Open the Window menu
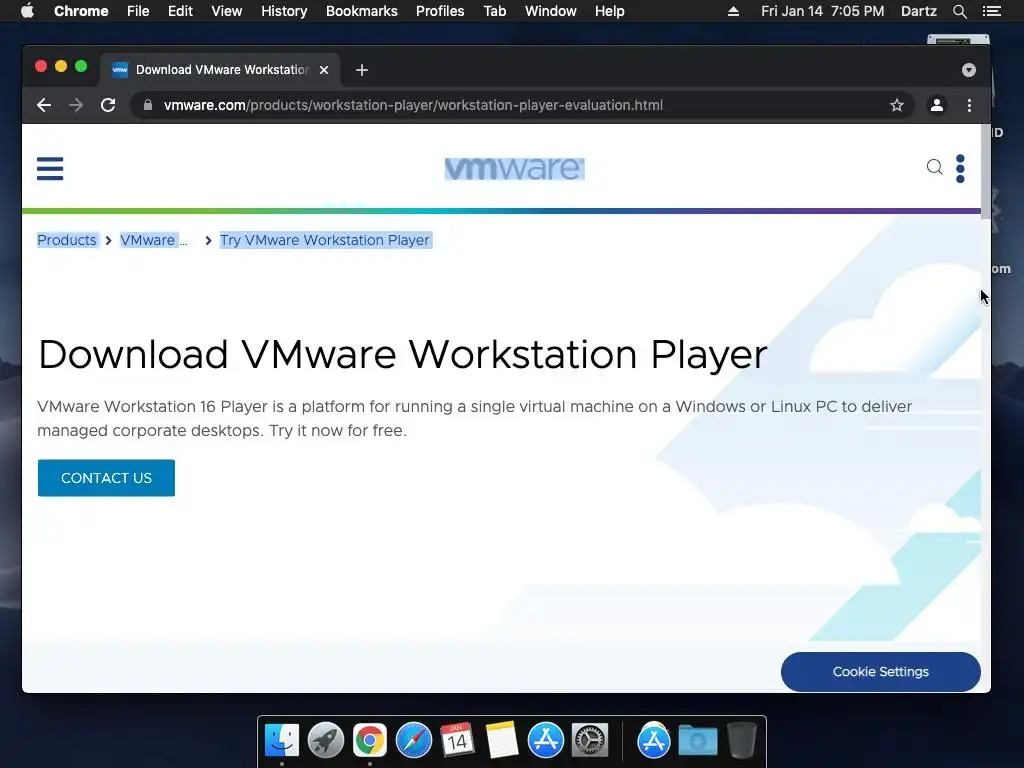Image resolution: width=1024 pixels, height=768 pixels. point(551,11)
